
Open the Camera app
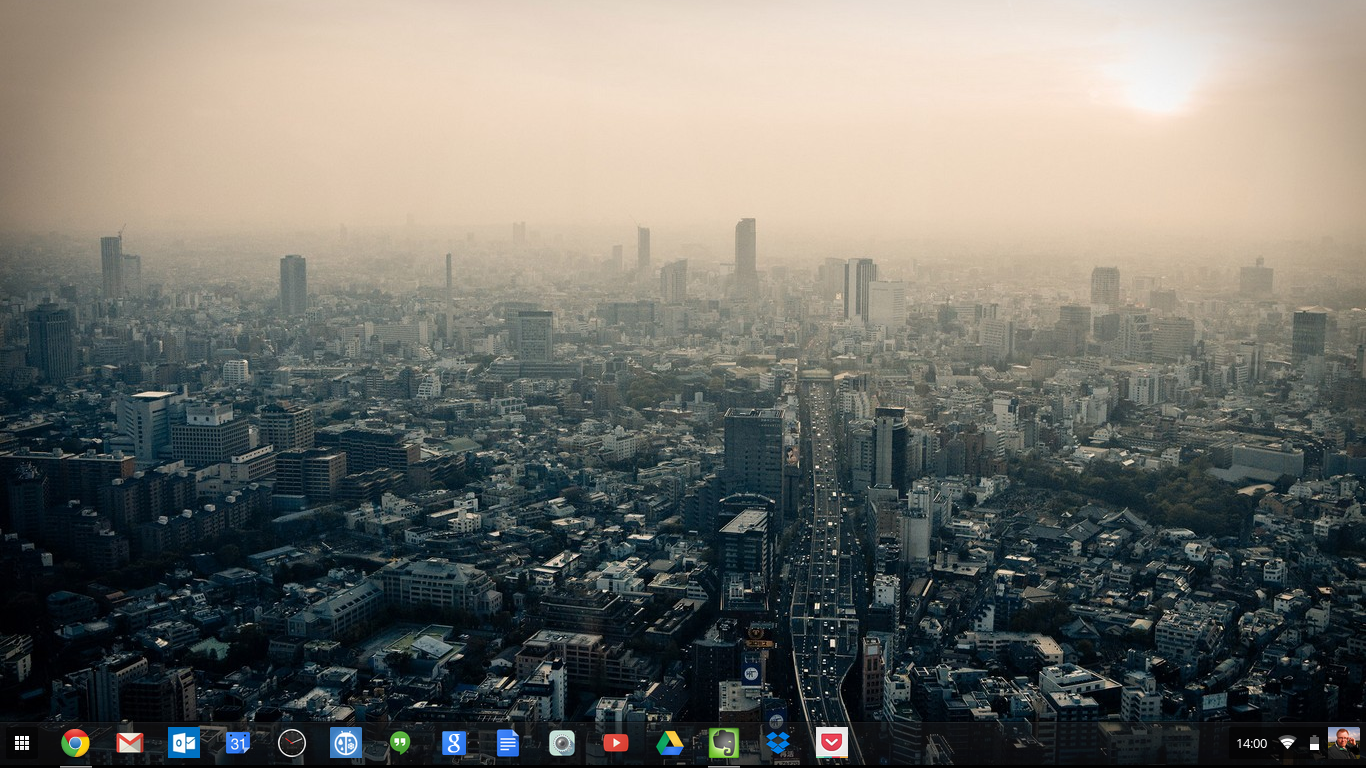pyautogui.click(x=562, y=743)
